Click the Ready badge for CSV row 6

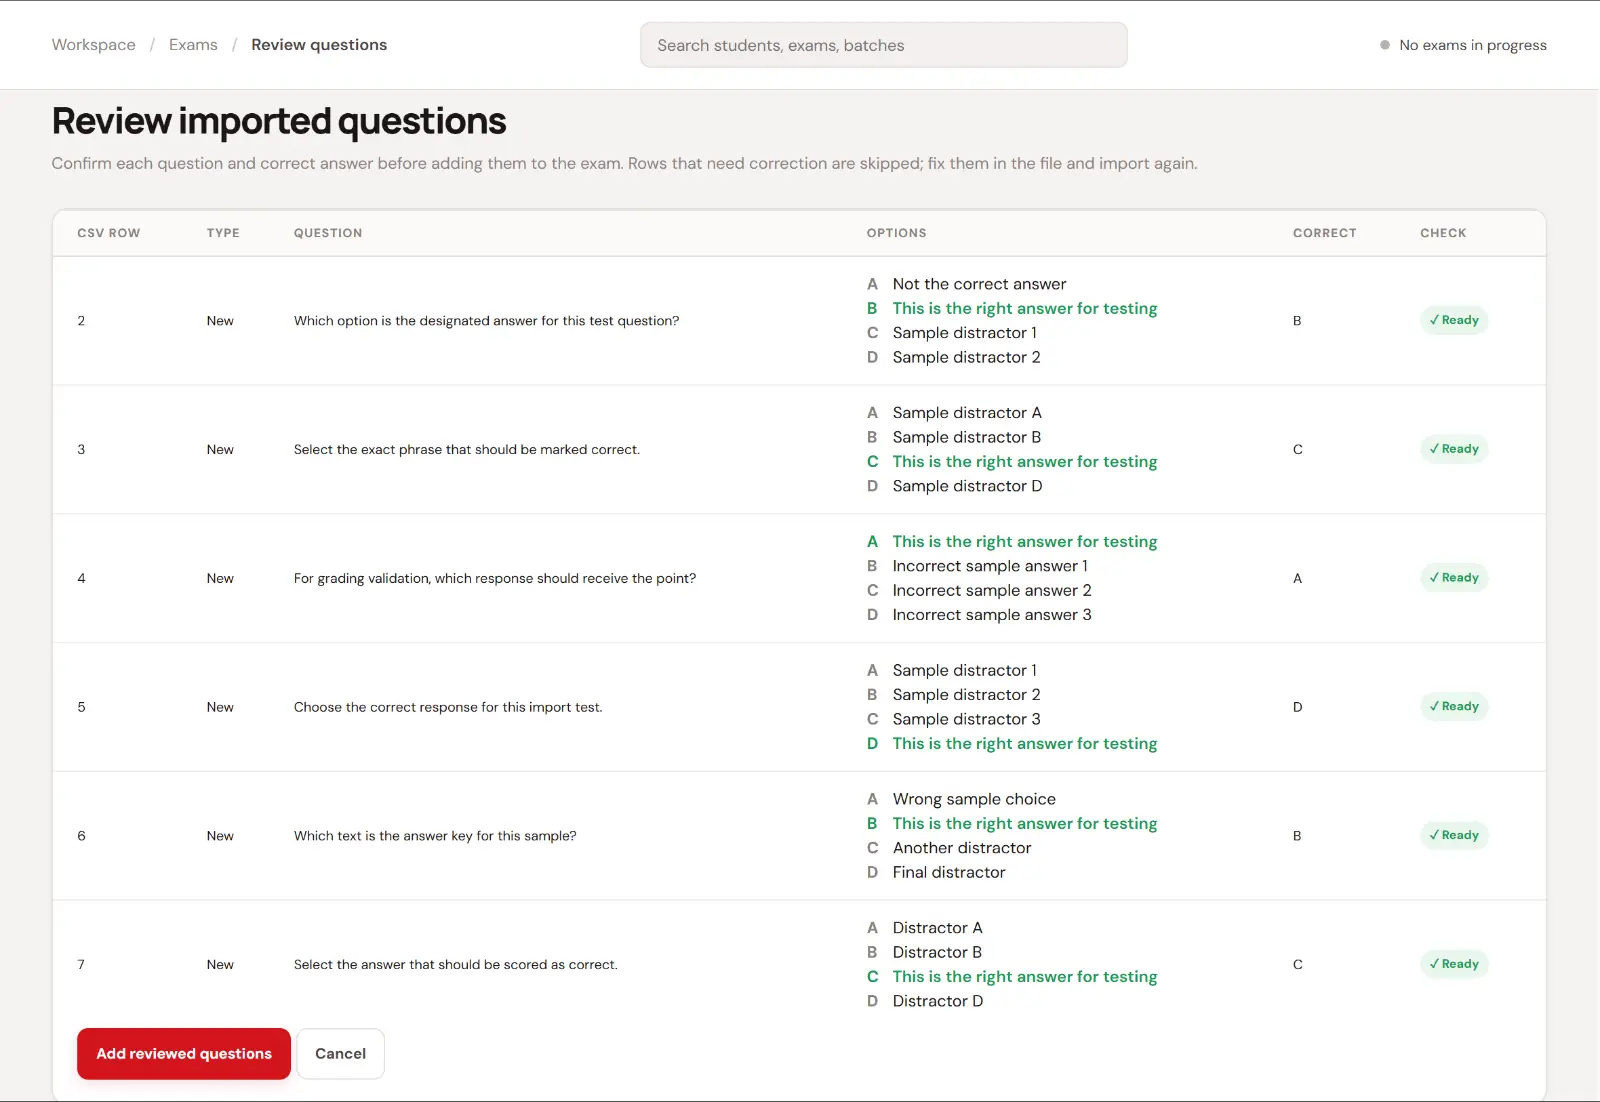point(1454,835)
